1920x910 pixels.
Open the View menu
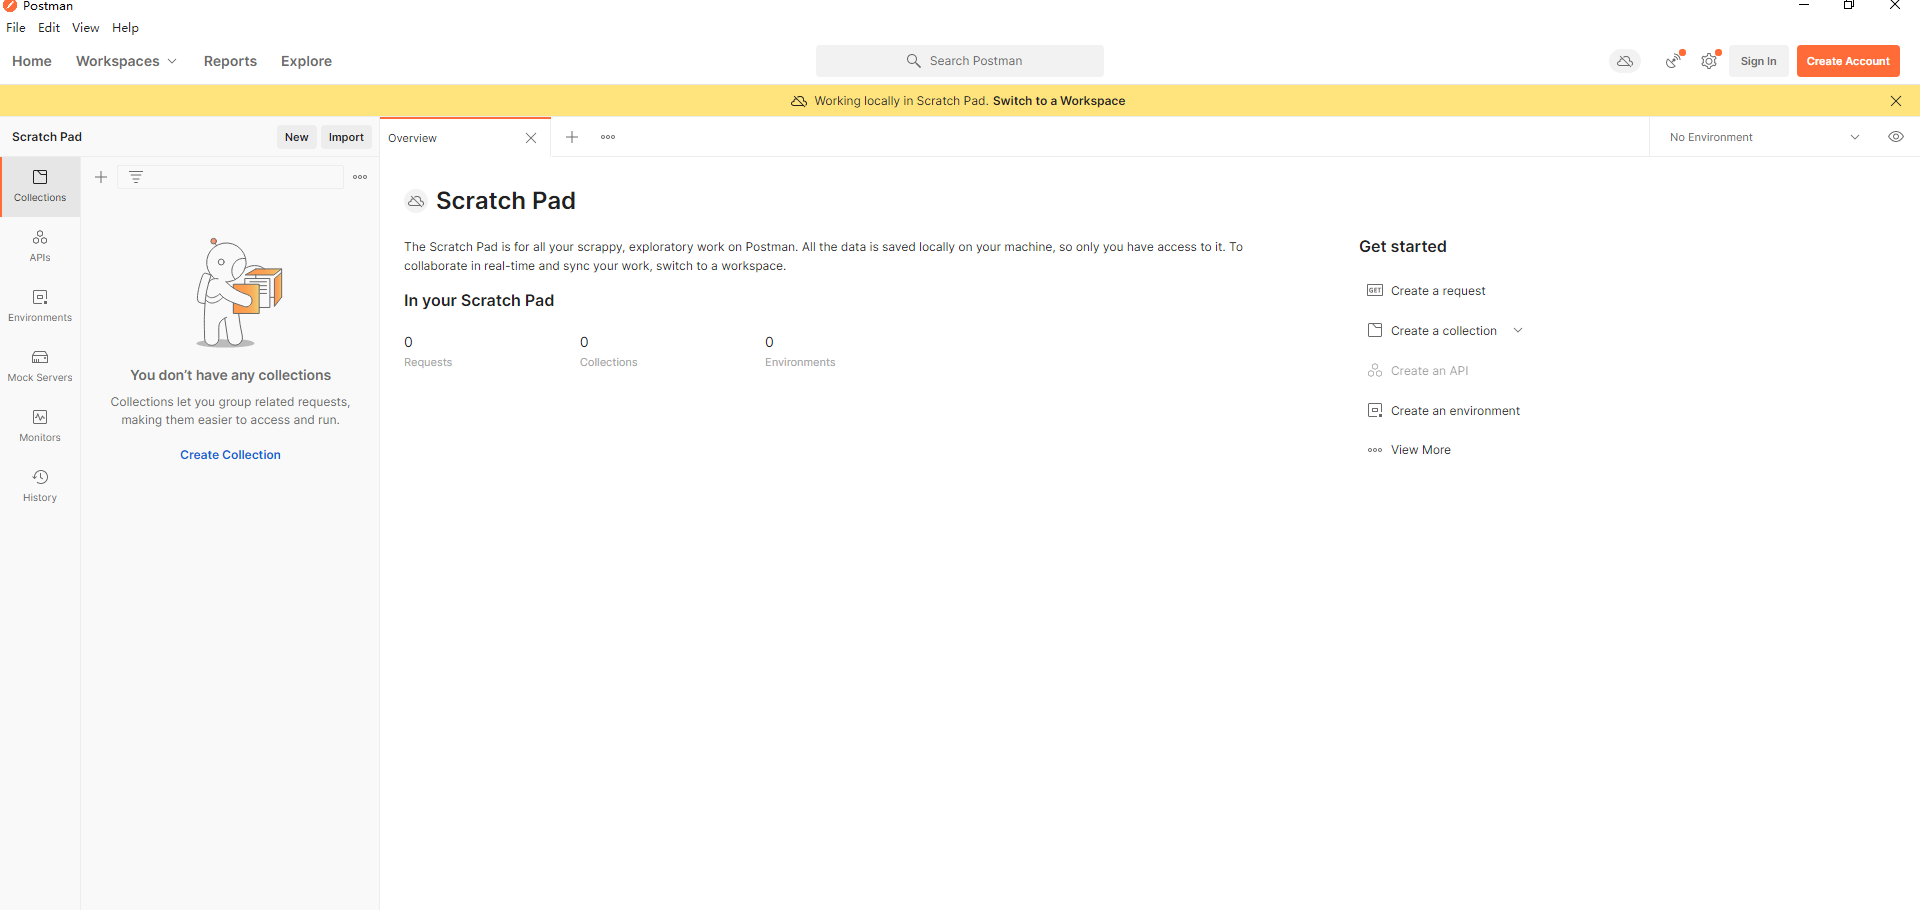[85, 28]
